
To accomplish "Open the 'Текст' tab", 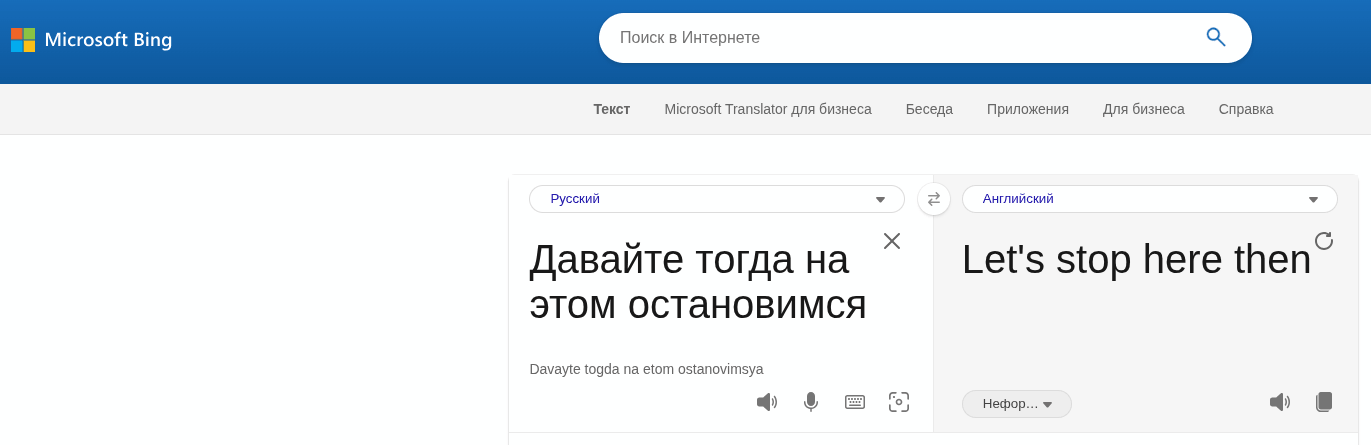I will [612, 109].
